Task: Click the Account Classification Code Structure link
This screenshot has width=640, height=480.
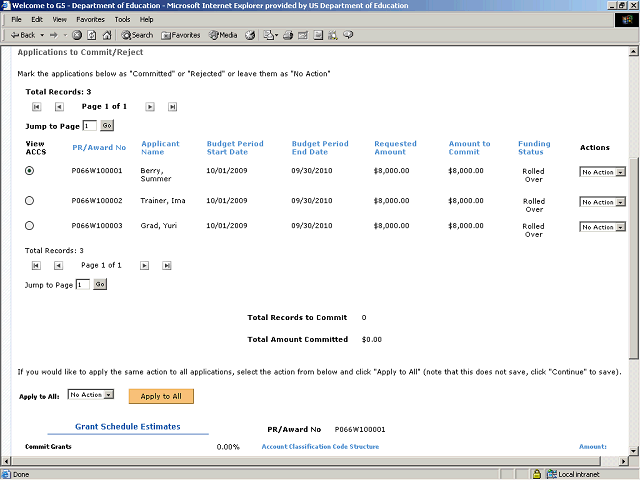Action: click(x=320, y=447)
